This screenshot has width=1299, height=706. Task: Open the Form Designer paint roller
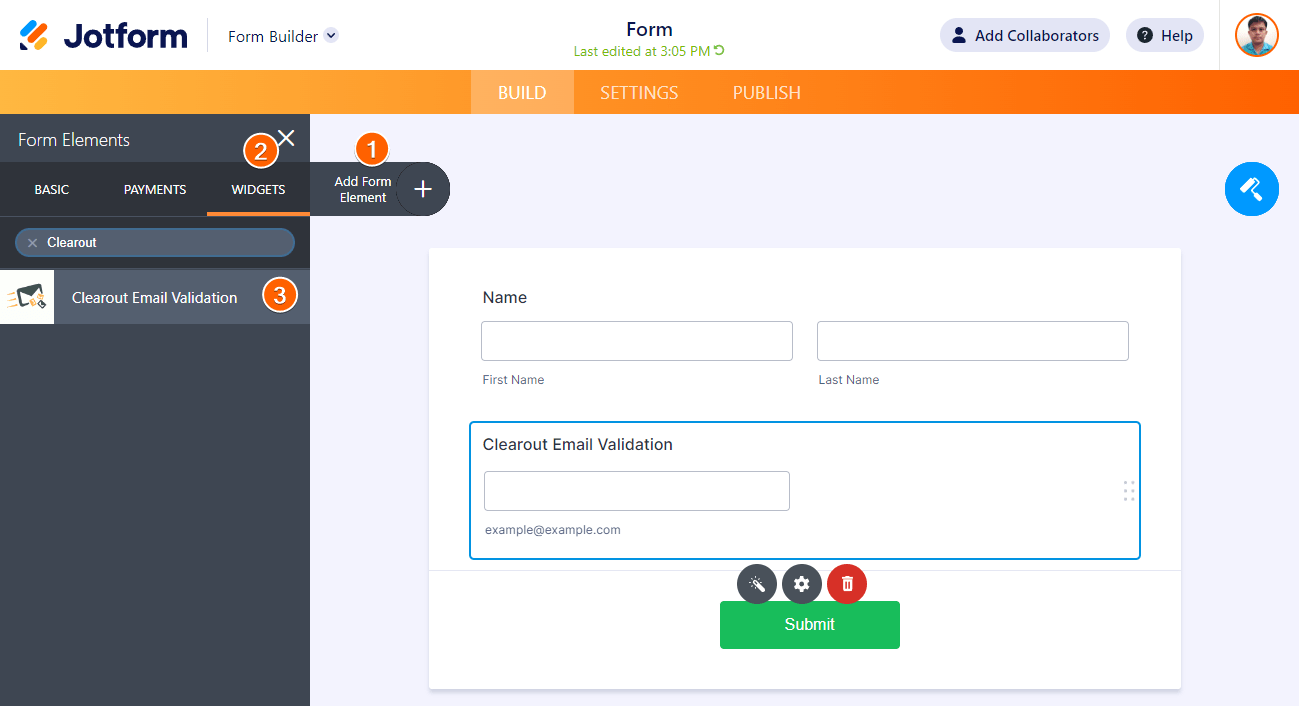pos(1252,189)
